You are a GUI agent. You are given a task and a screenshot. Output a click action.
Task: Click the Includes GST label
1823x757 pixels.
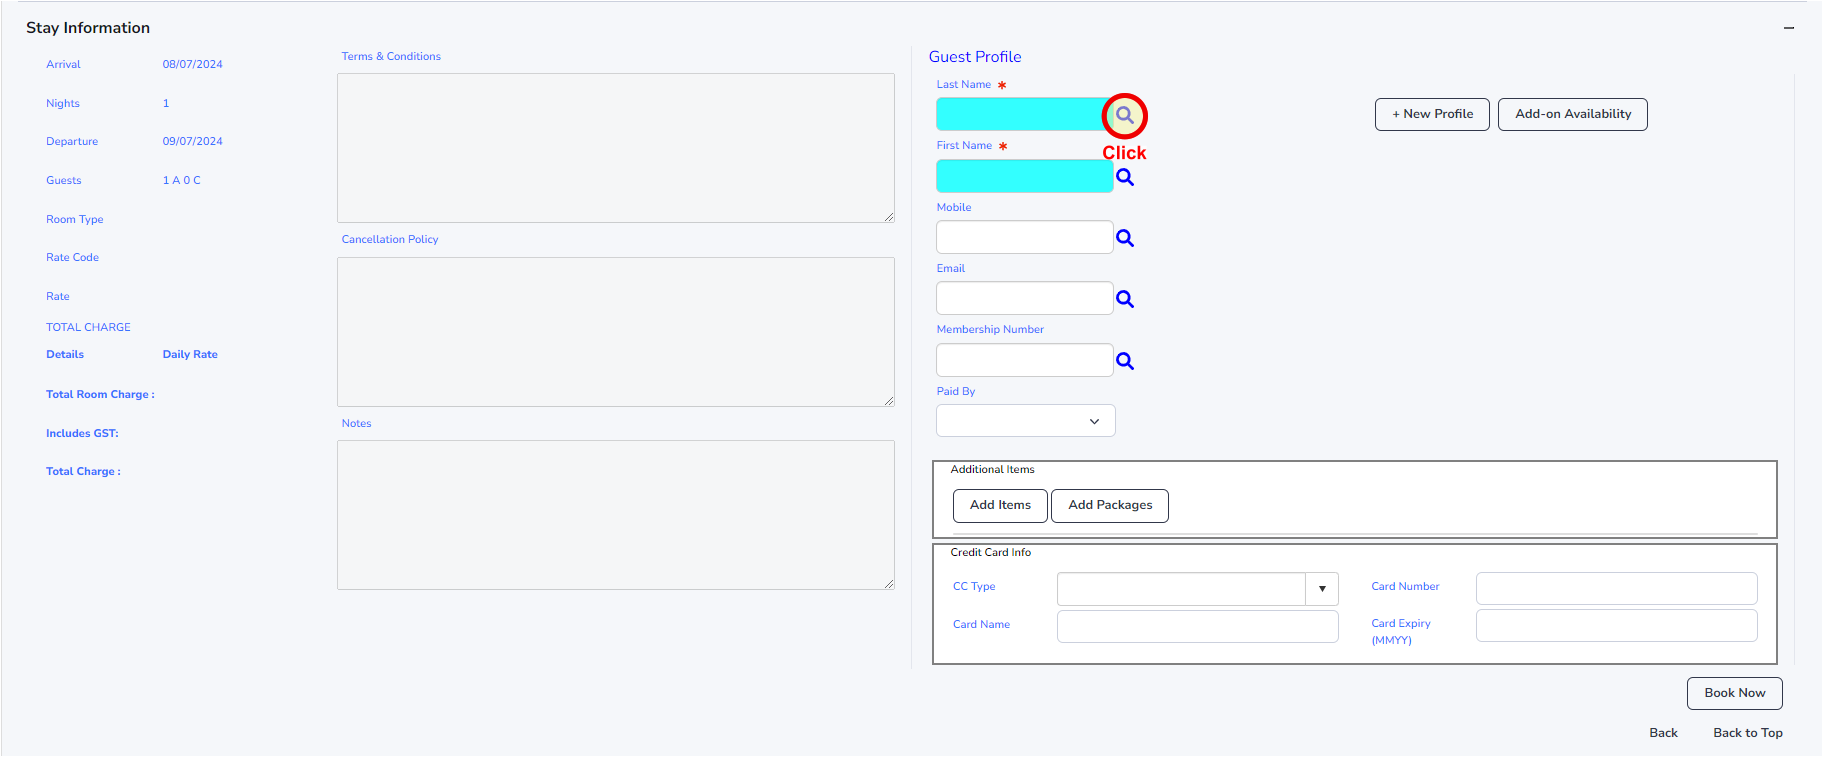tap(82, 433)
